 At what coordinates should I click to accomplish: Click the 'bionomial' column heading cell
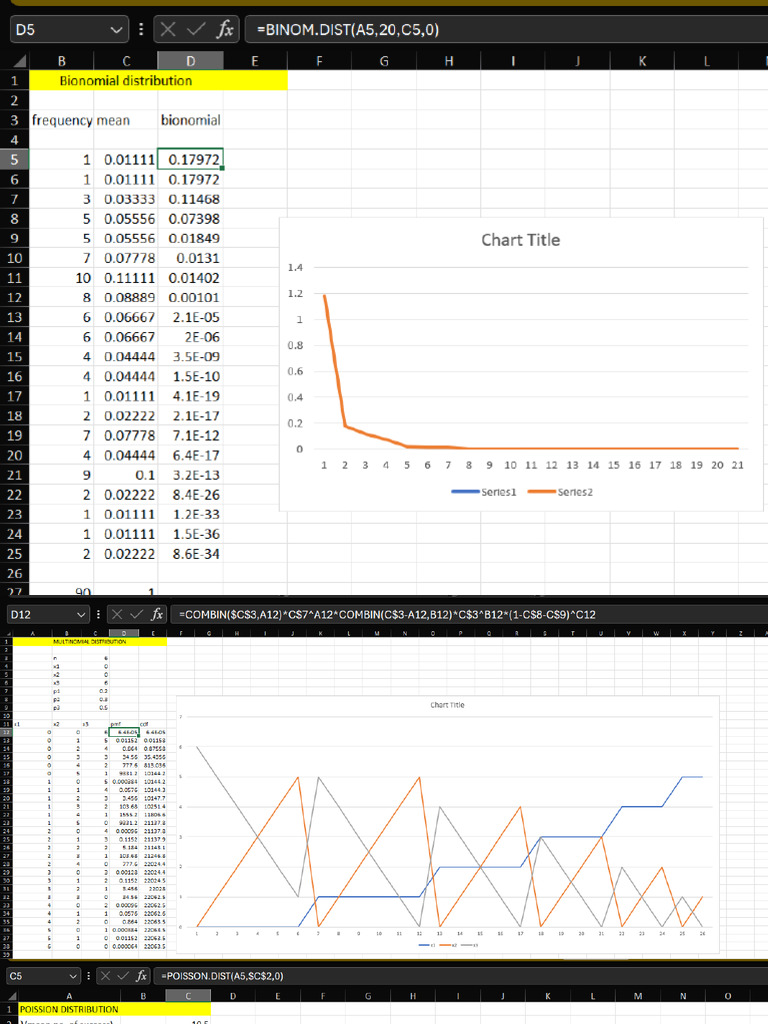pos(190,120)
